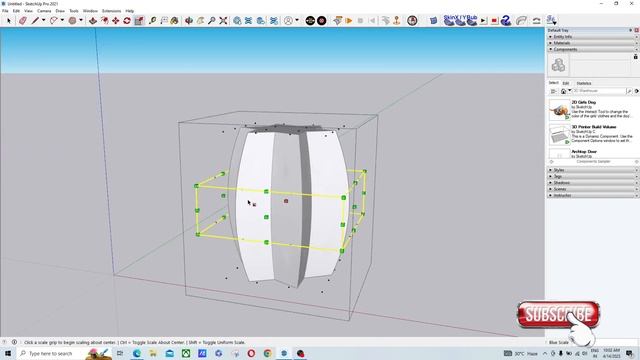Click Zoom Extents tool
The image size is (640, 360).
(x=223, y=20)
